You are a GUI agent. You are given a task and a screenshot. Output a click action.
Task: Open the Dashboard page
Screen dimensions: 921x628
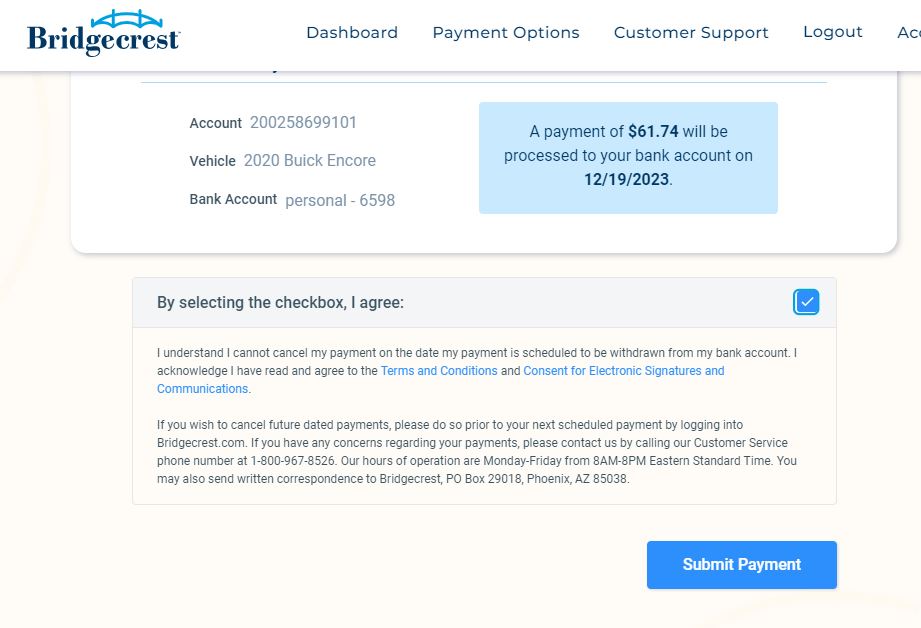tap(352, 33)
